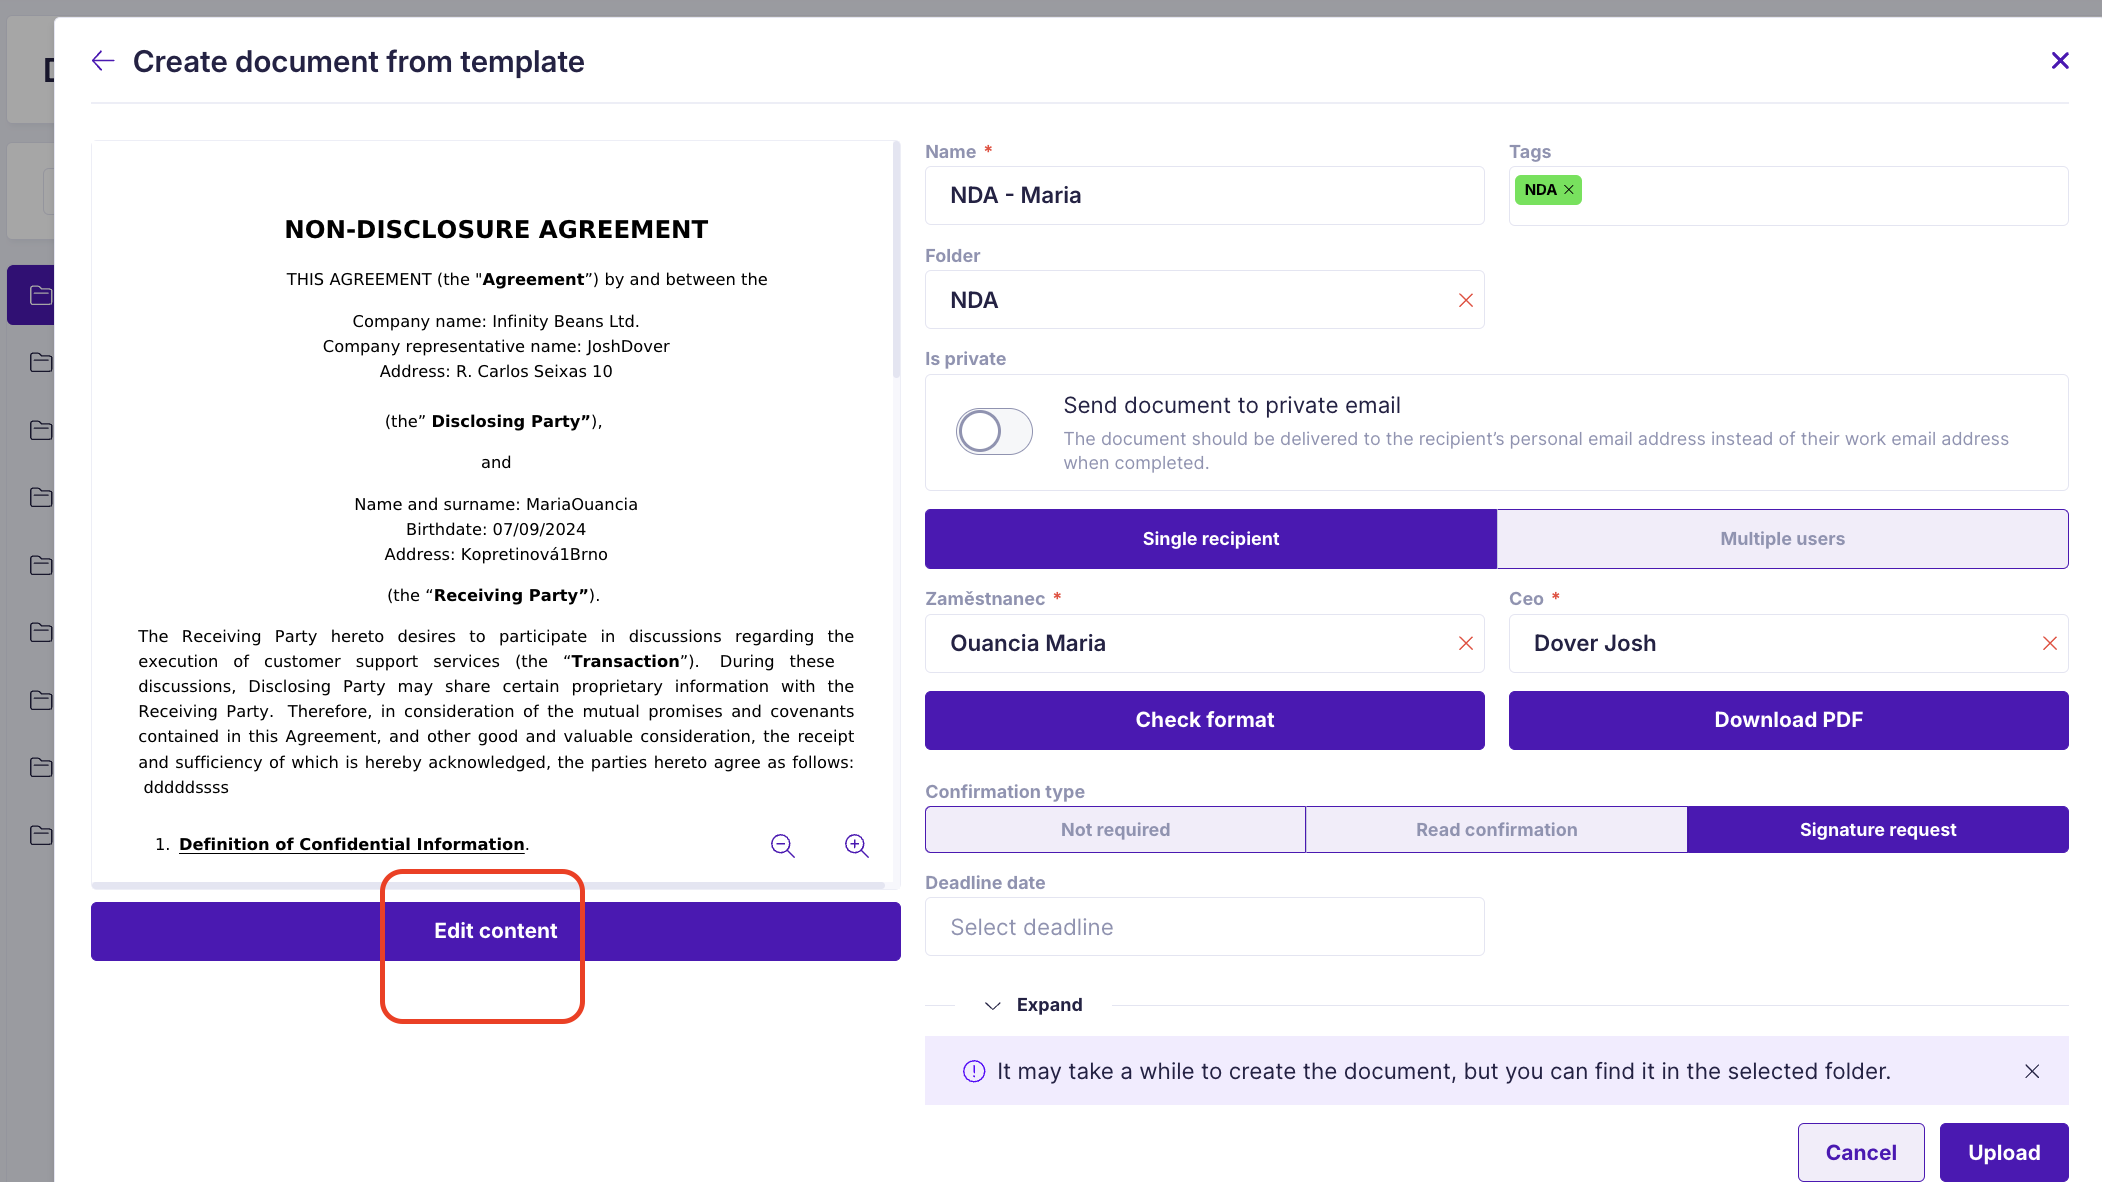This screenshot has width=2102, height=1182.
Task: Click the preview horizontal scrollbar
Action: 488,885
